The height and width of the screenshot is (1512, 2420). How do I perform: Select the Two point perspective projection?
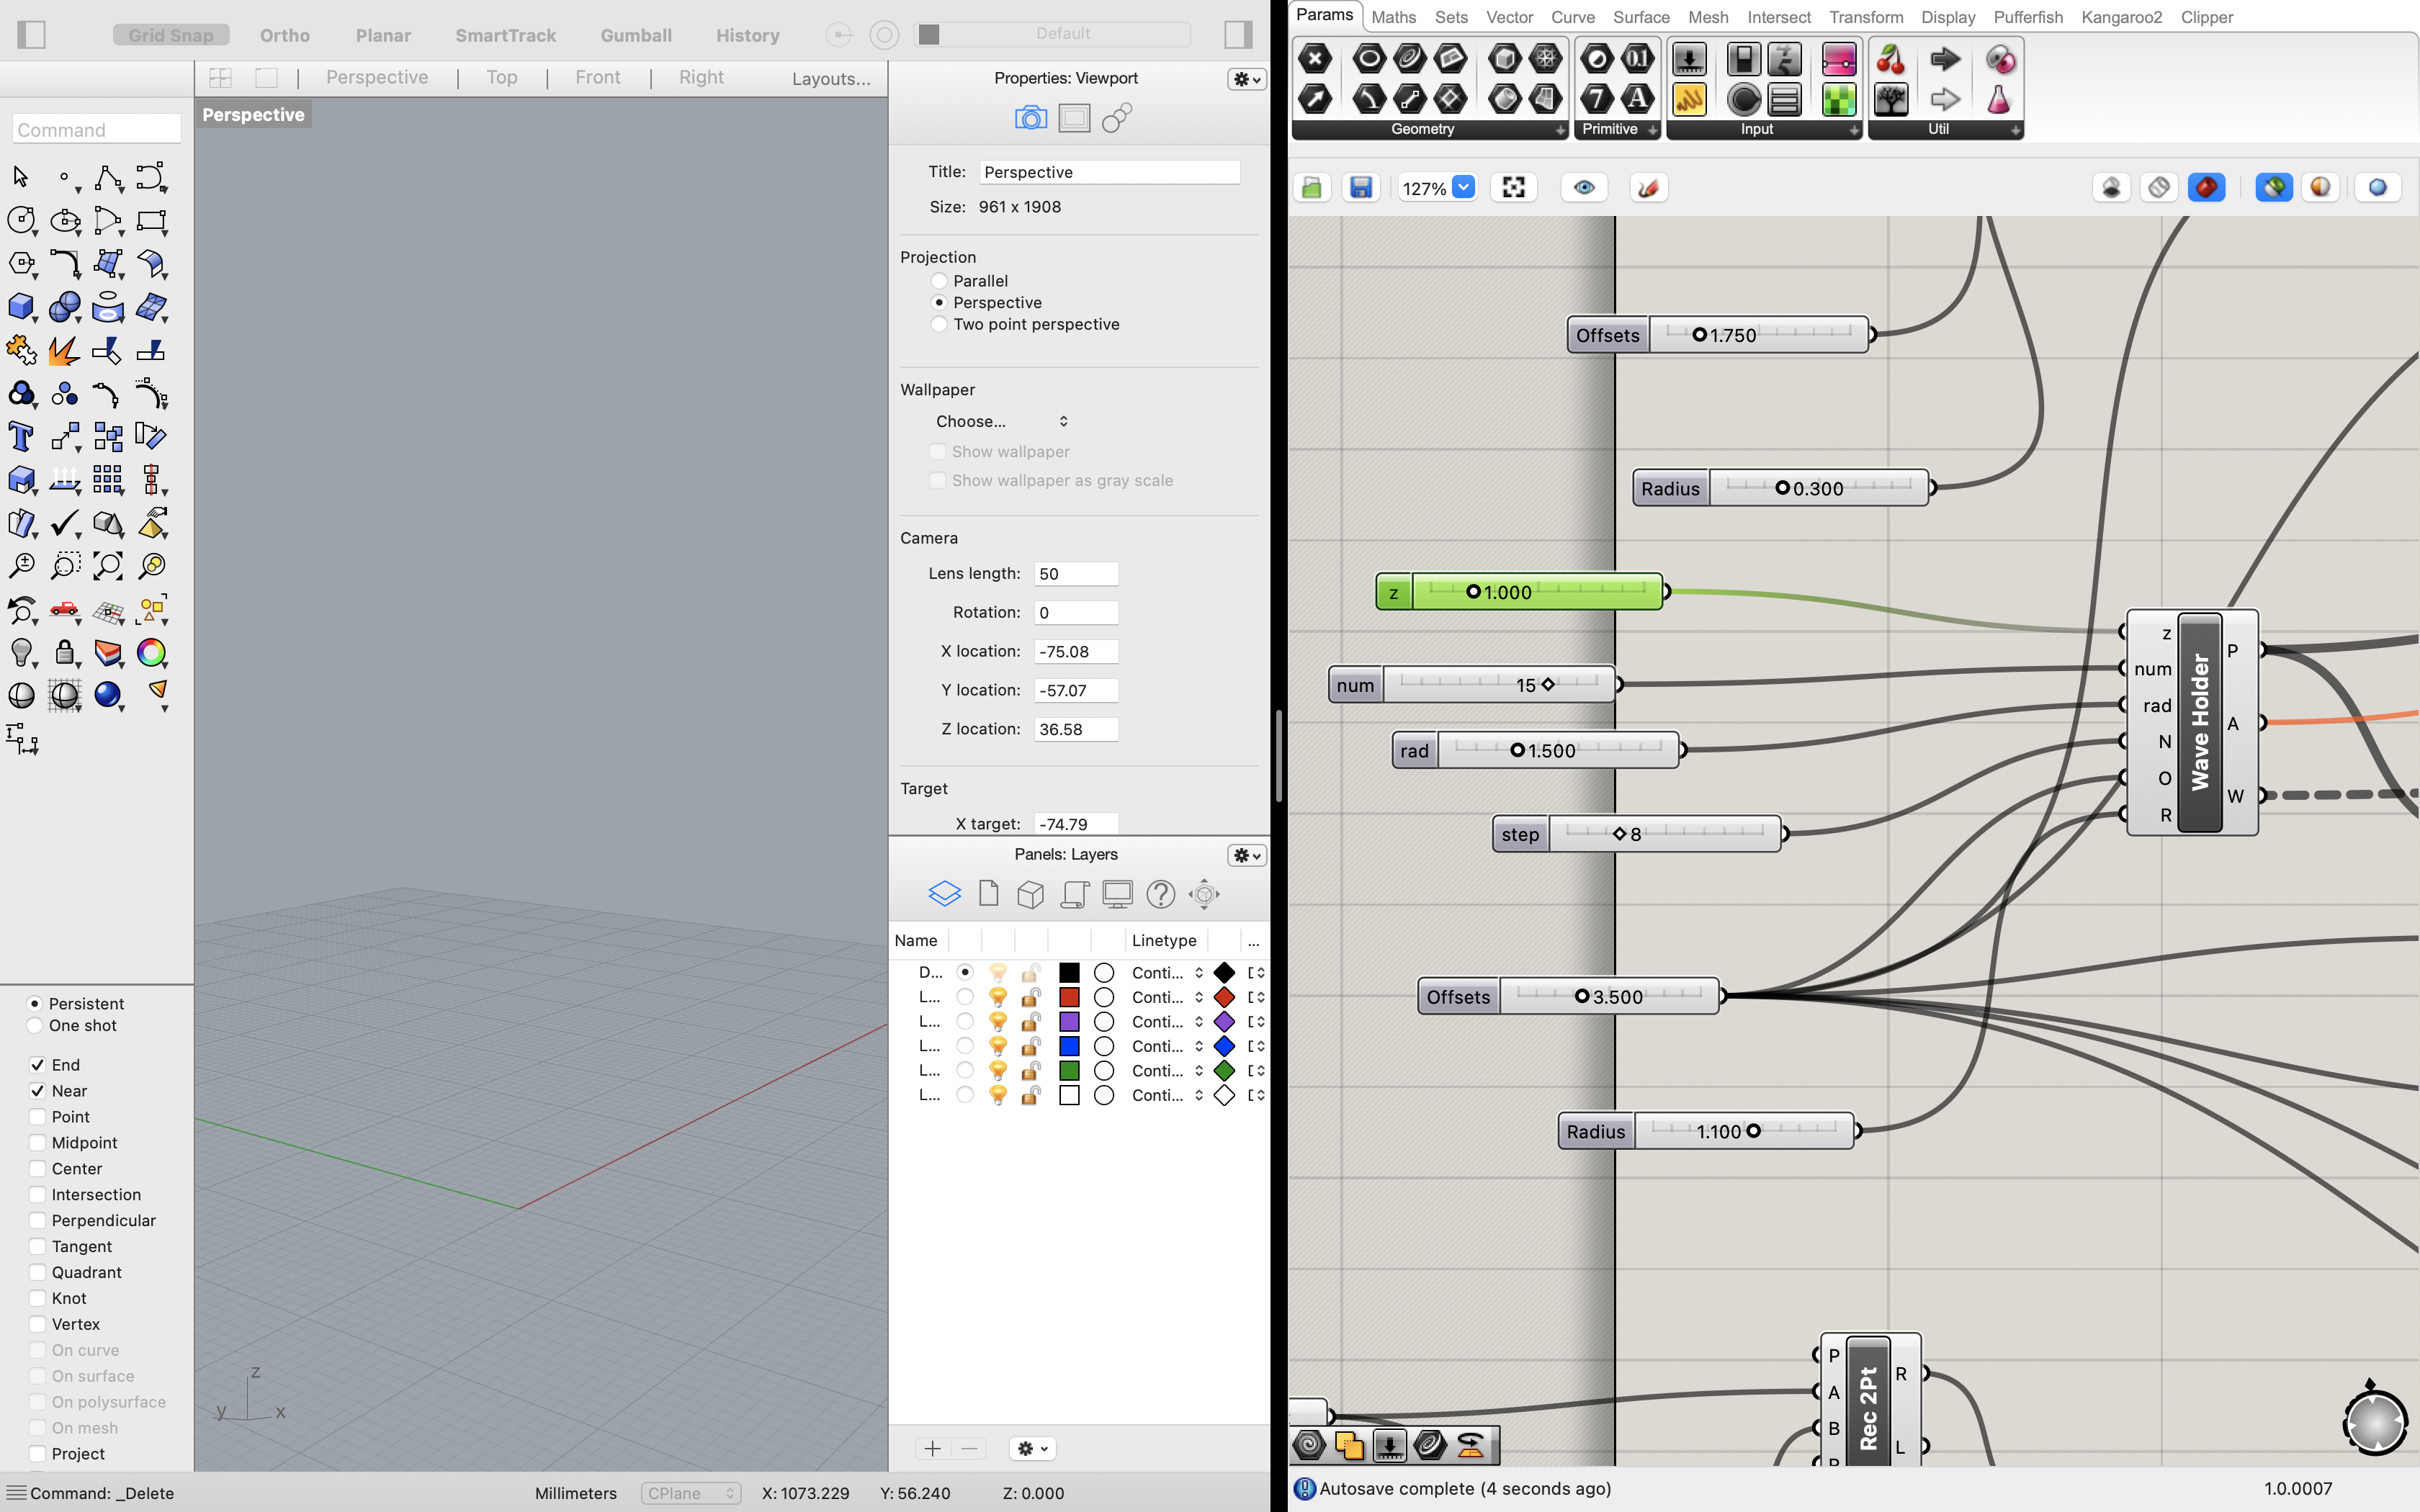[x=939, y=324]
